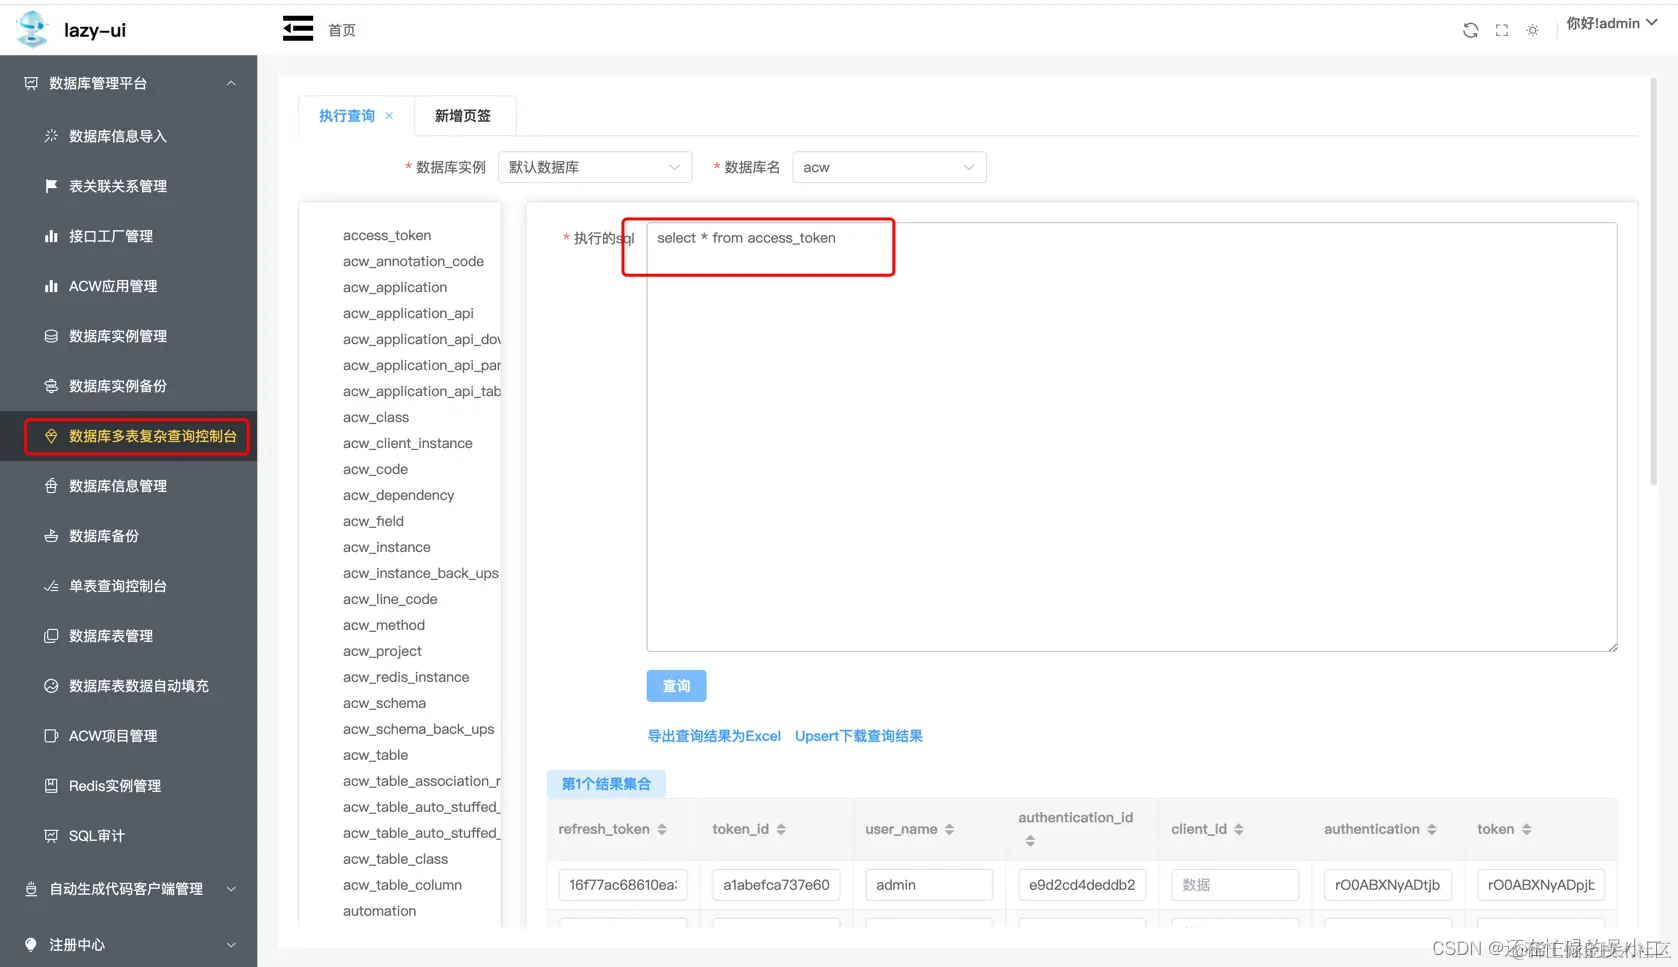1678x967 pixels.
Task: Go to 接口工厂管理 in sidebar
Action: point(110,236)
